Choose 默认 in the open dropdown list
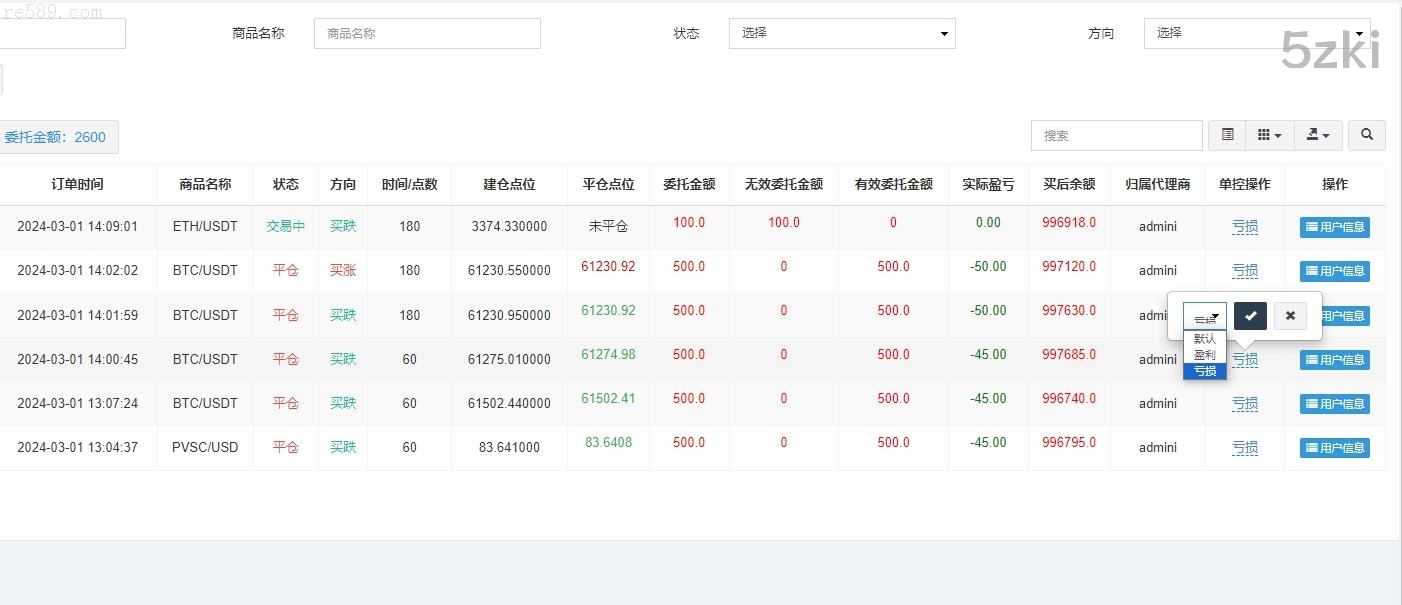The width and height of the screenshot is (1402, 605). pos(1205,339)
